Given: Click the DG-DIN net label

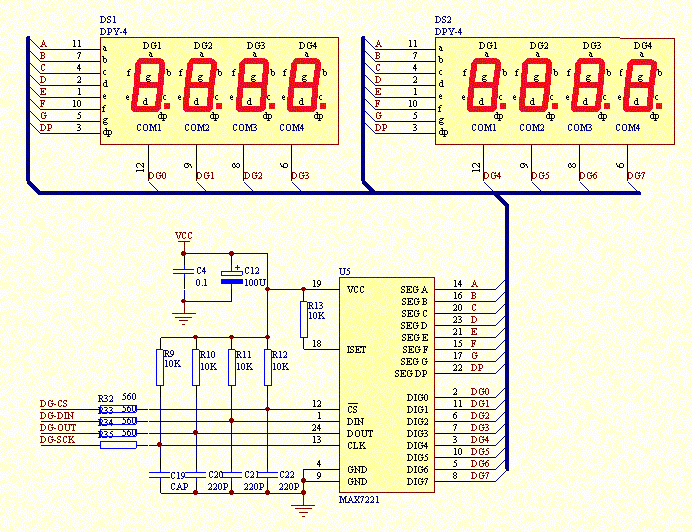Looking at the screenshot, I should 57,415.
